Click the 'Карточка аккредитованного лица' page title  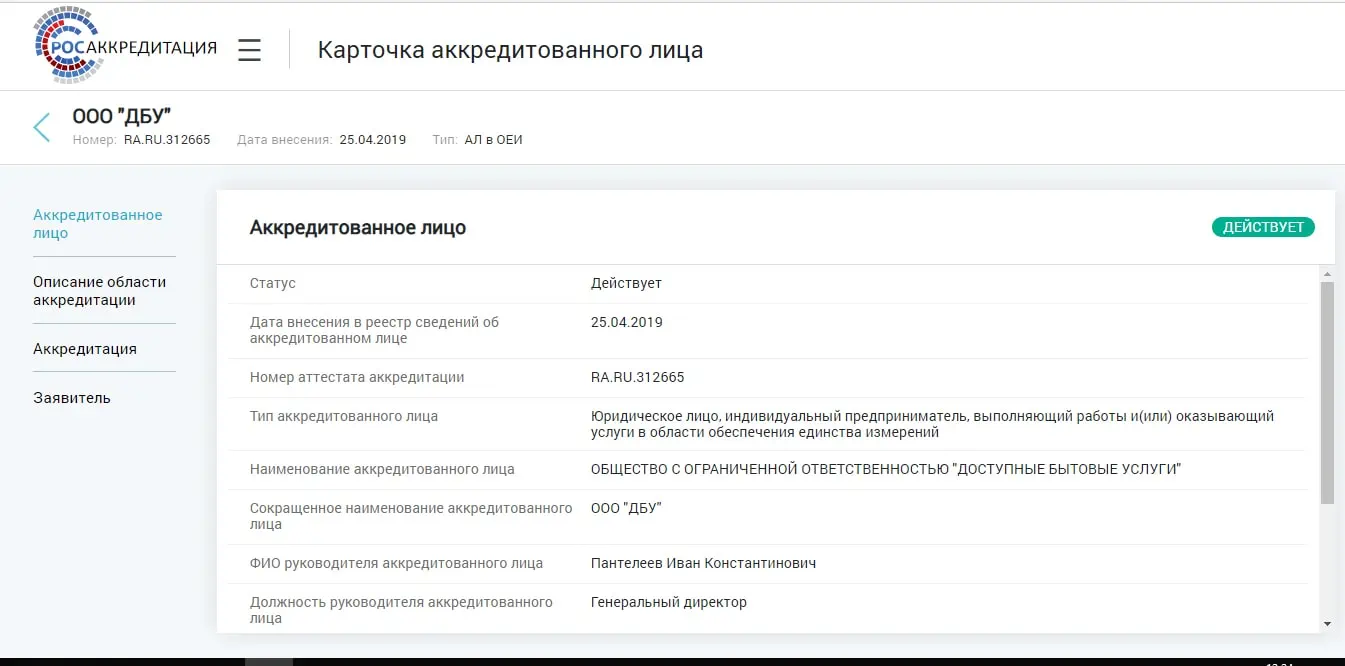coord(510,50)
